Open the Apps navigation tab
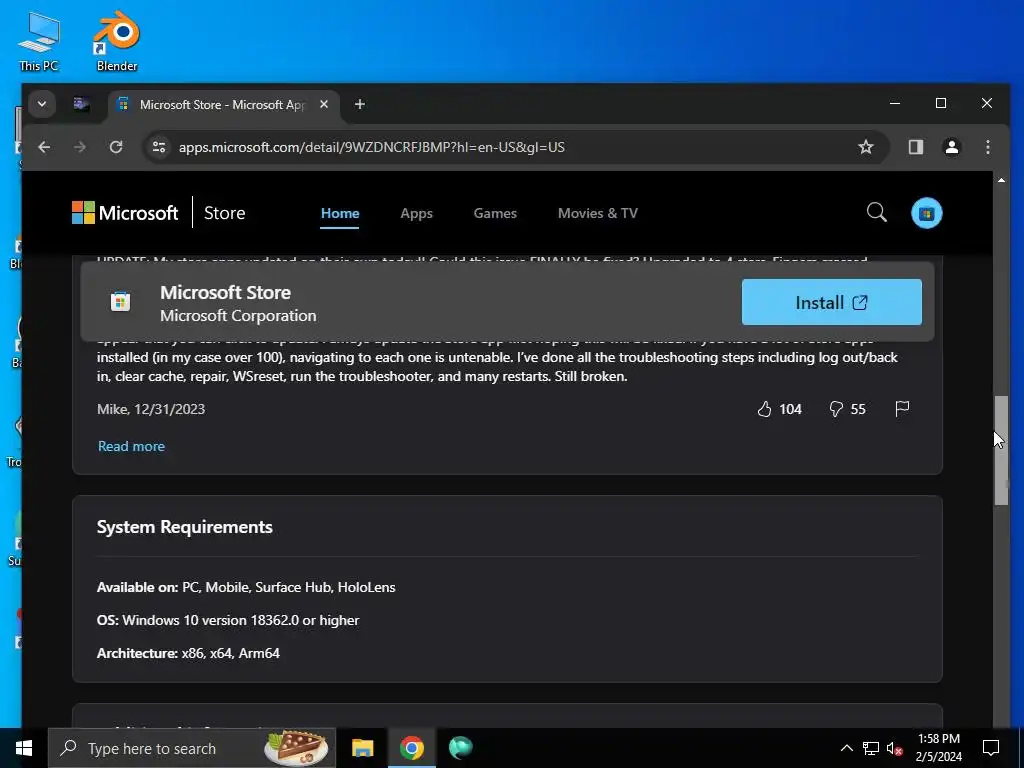This screenshot has width=1024, height=768. coord(416,213)
